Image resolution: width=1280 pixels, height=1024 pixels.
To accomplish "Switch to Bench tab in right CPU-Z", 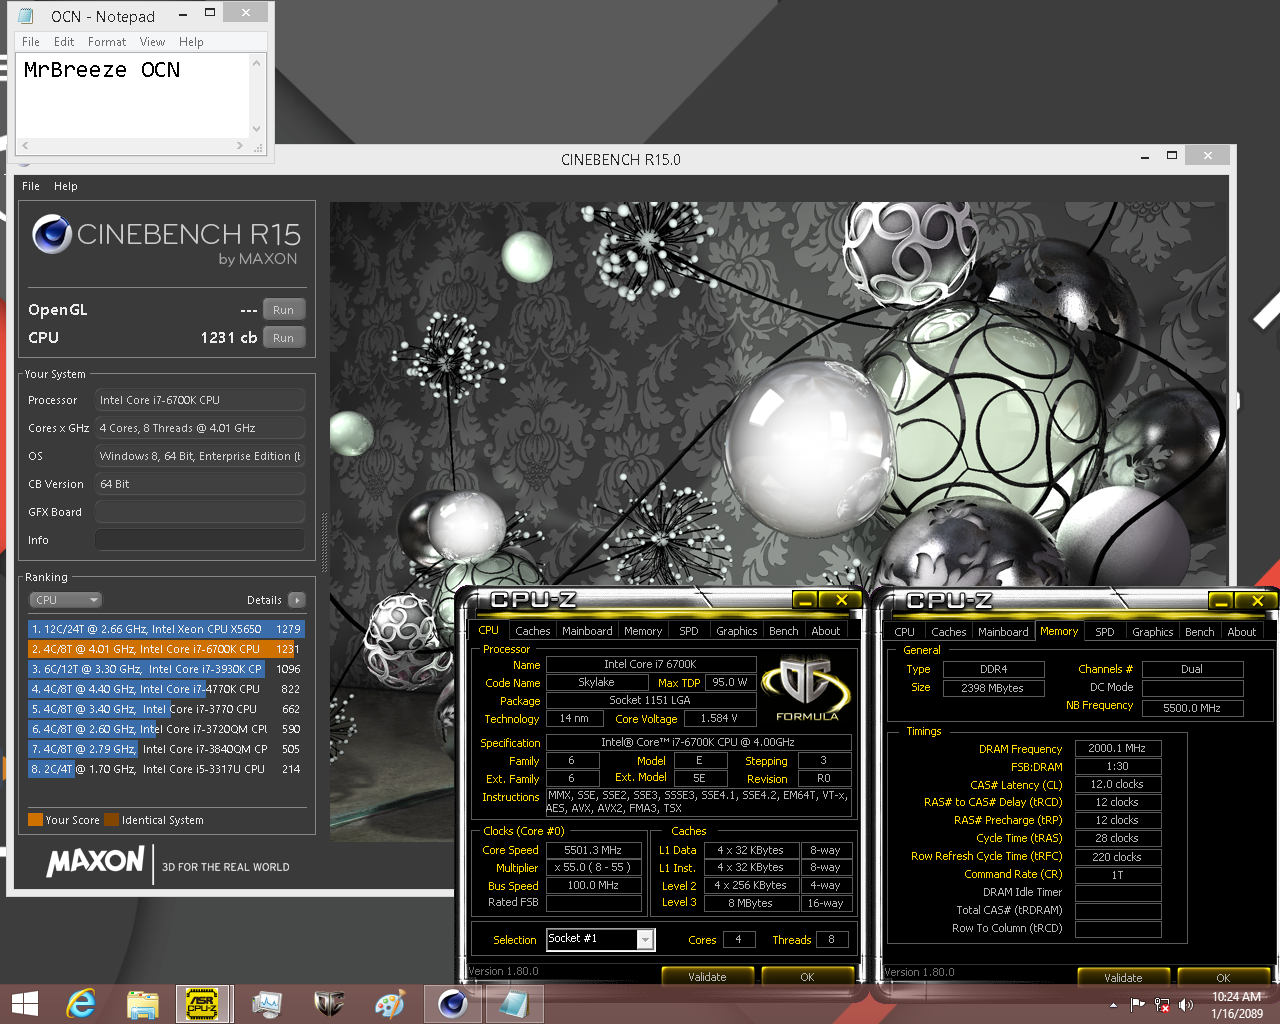I will tap(1199, 632).
